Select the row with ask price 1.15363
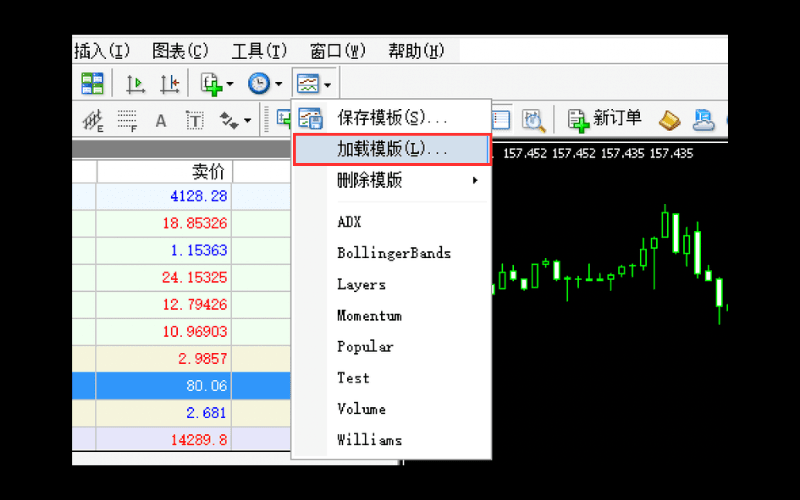Screen dimensions: 800x500 [182, 251]
